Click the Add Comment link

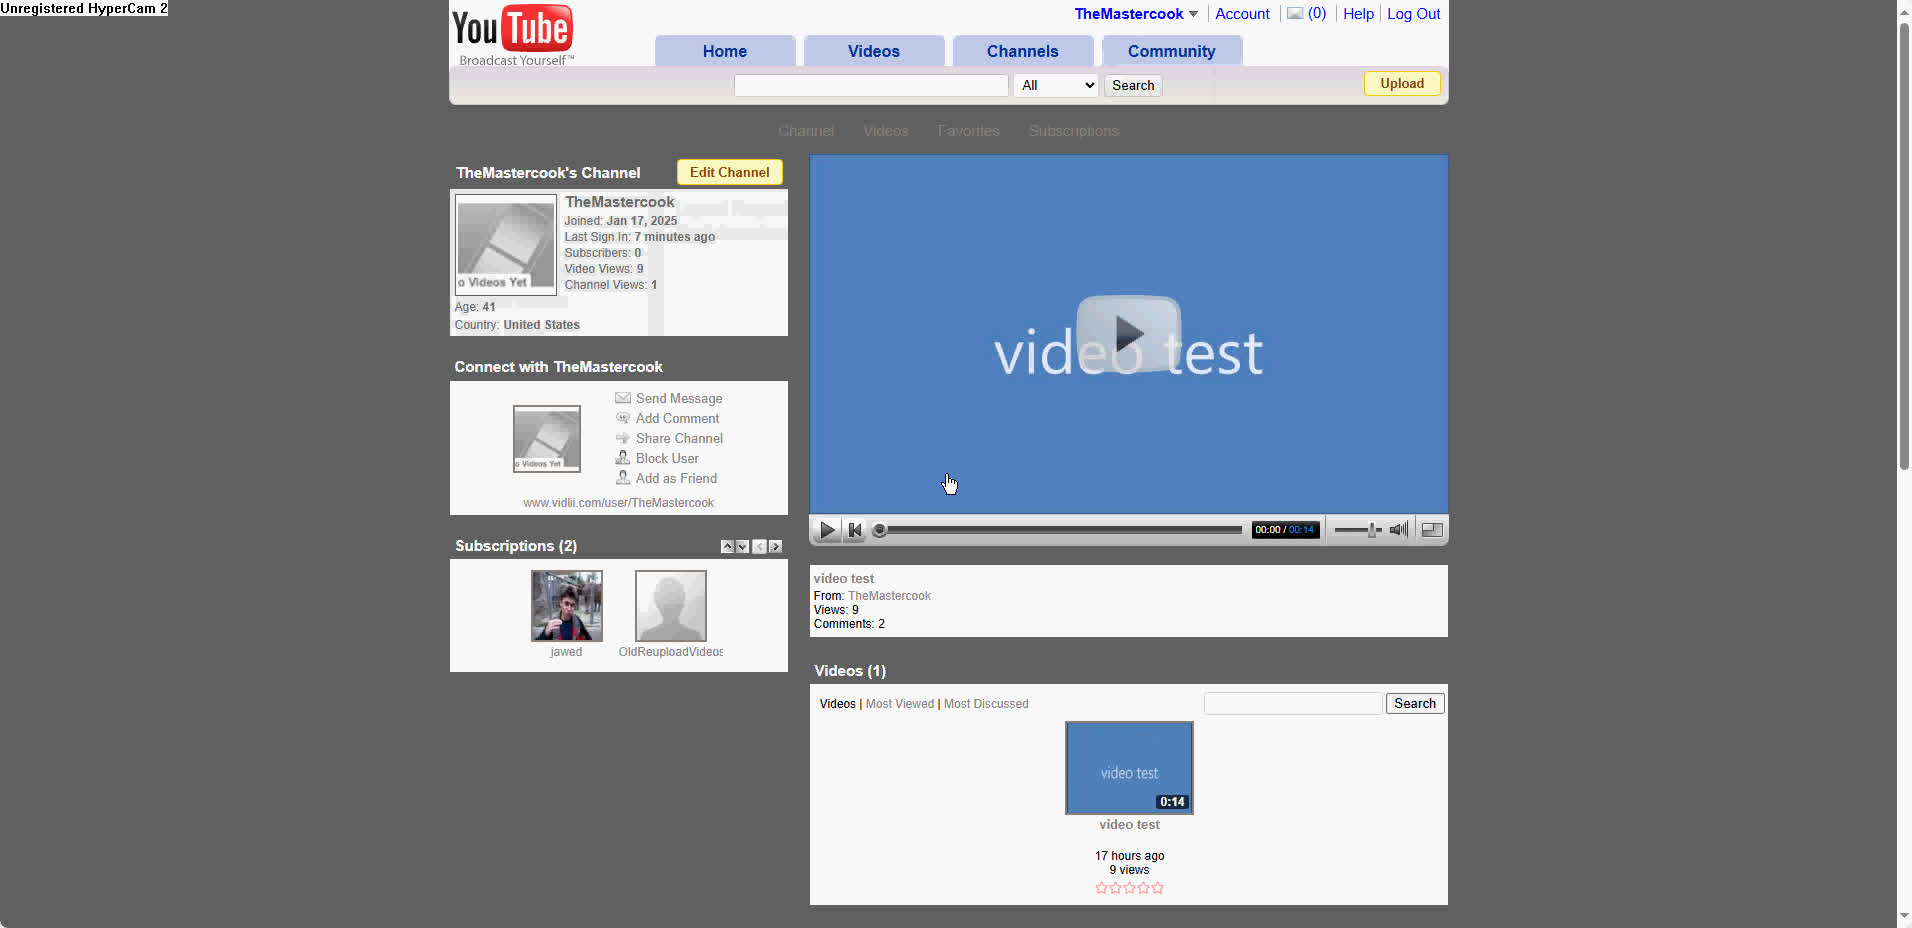click(x=677, y=418)
